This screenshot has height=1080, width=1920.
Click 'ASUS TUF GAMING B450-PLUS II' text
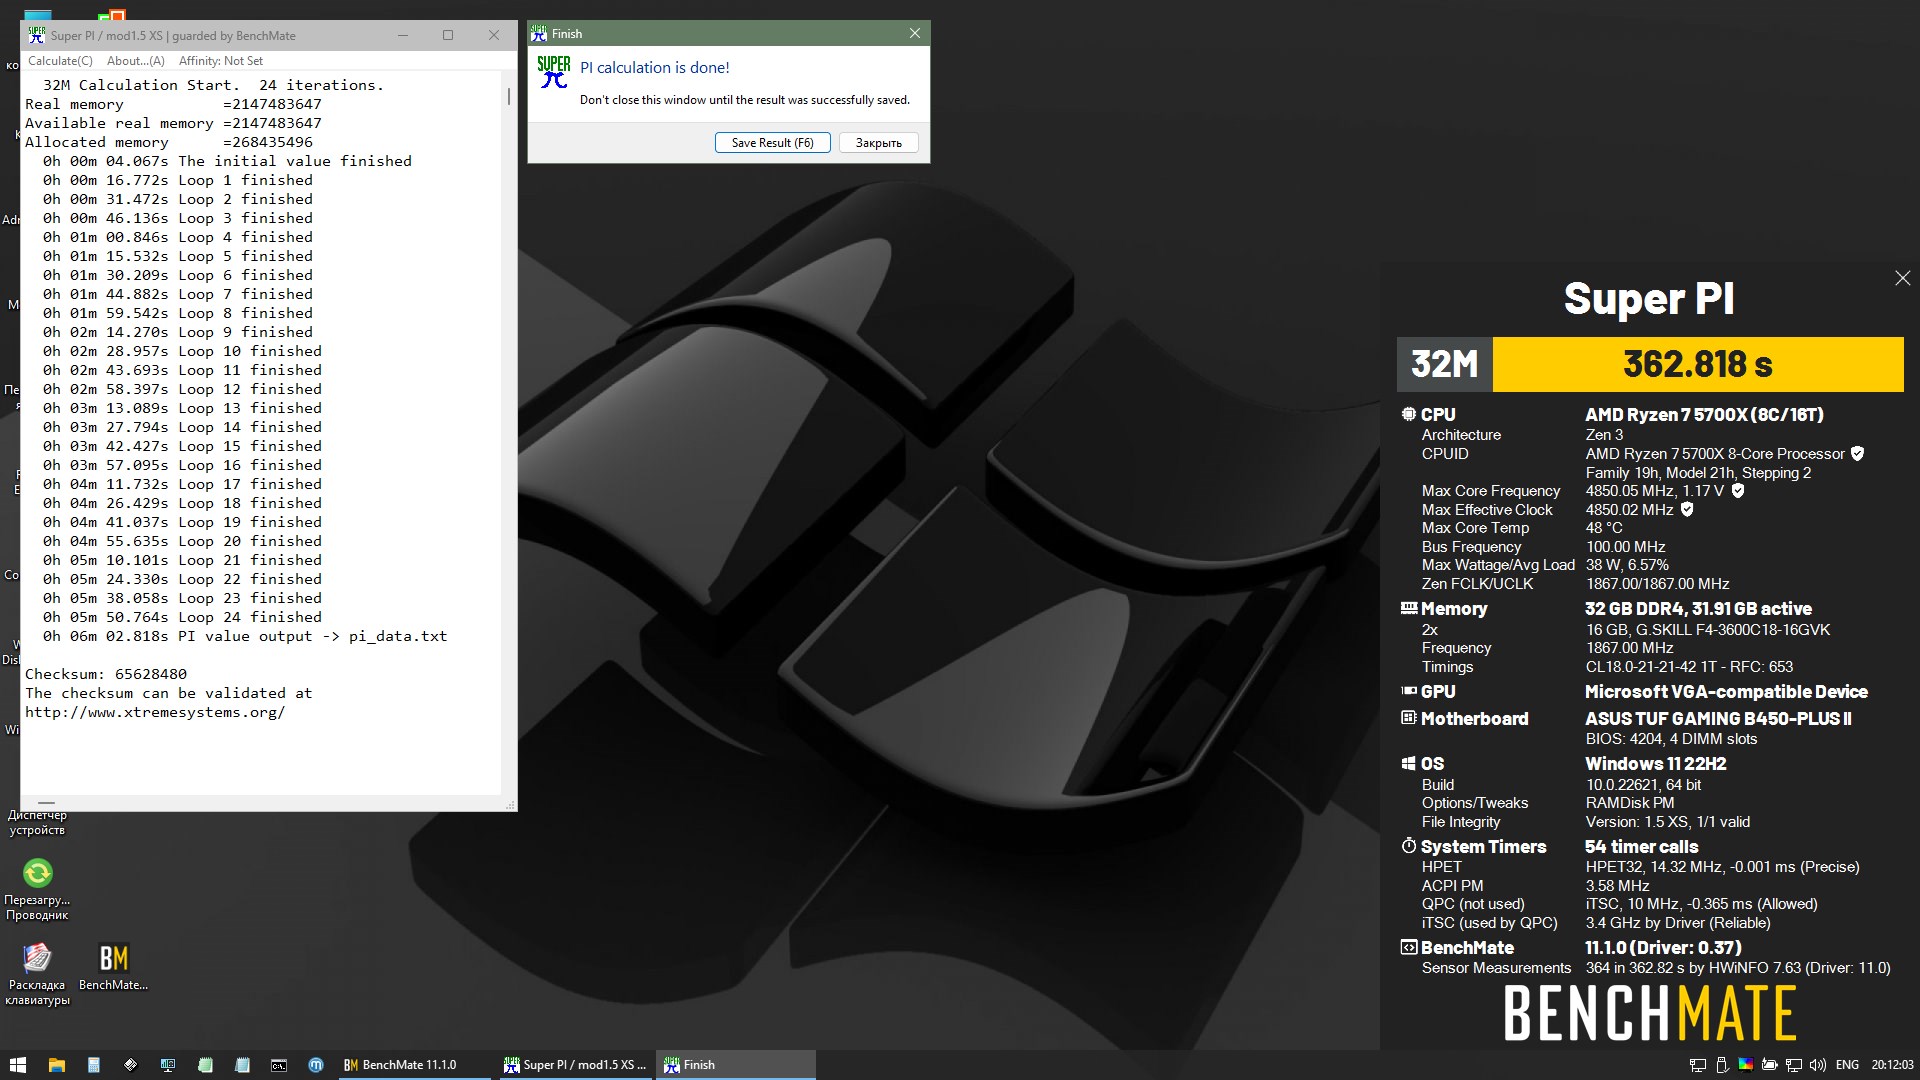(x=1718, y=718)
